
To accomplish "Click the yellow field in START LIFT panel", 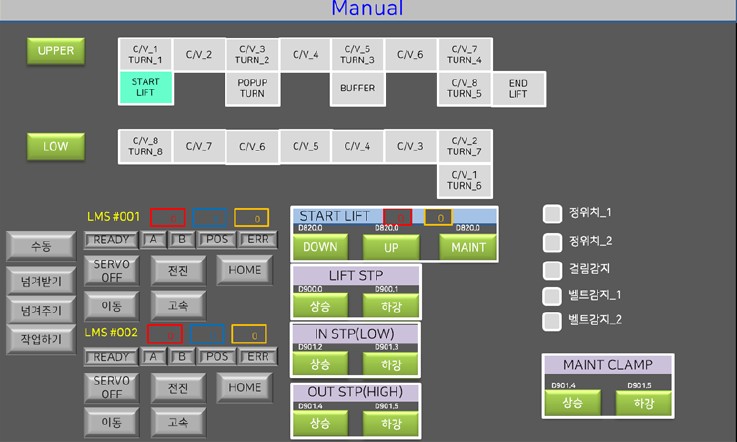I will click(x=439, y=217).
